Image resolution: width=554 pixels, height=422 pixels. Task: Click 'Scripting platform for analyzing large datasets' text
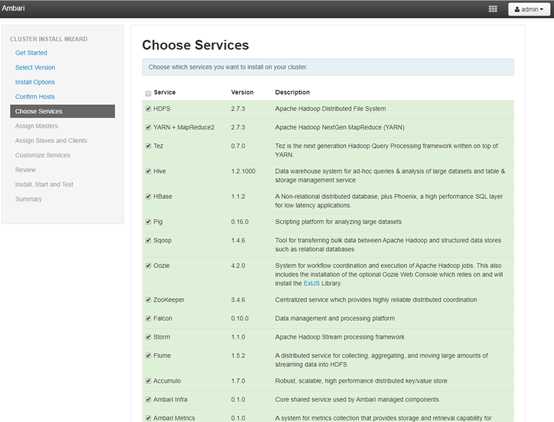(338, 222)
